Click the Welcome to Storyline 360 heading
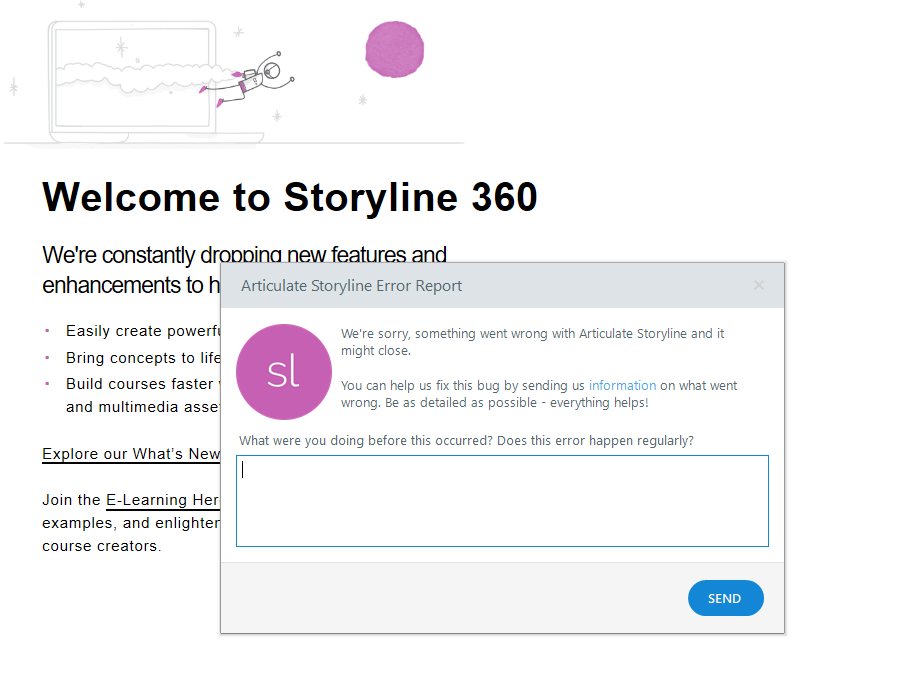924x685 pixels. (x=290, y=197)
